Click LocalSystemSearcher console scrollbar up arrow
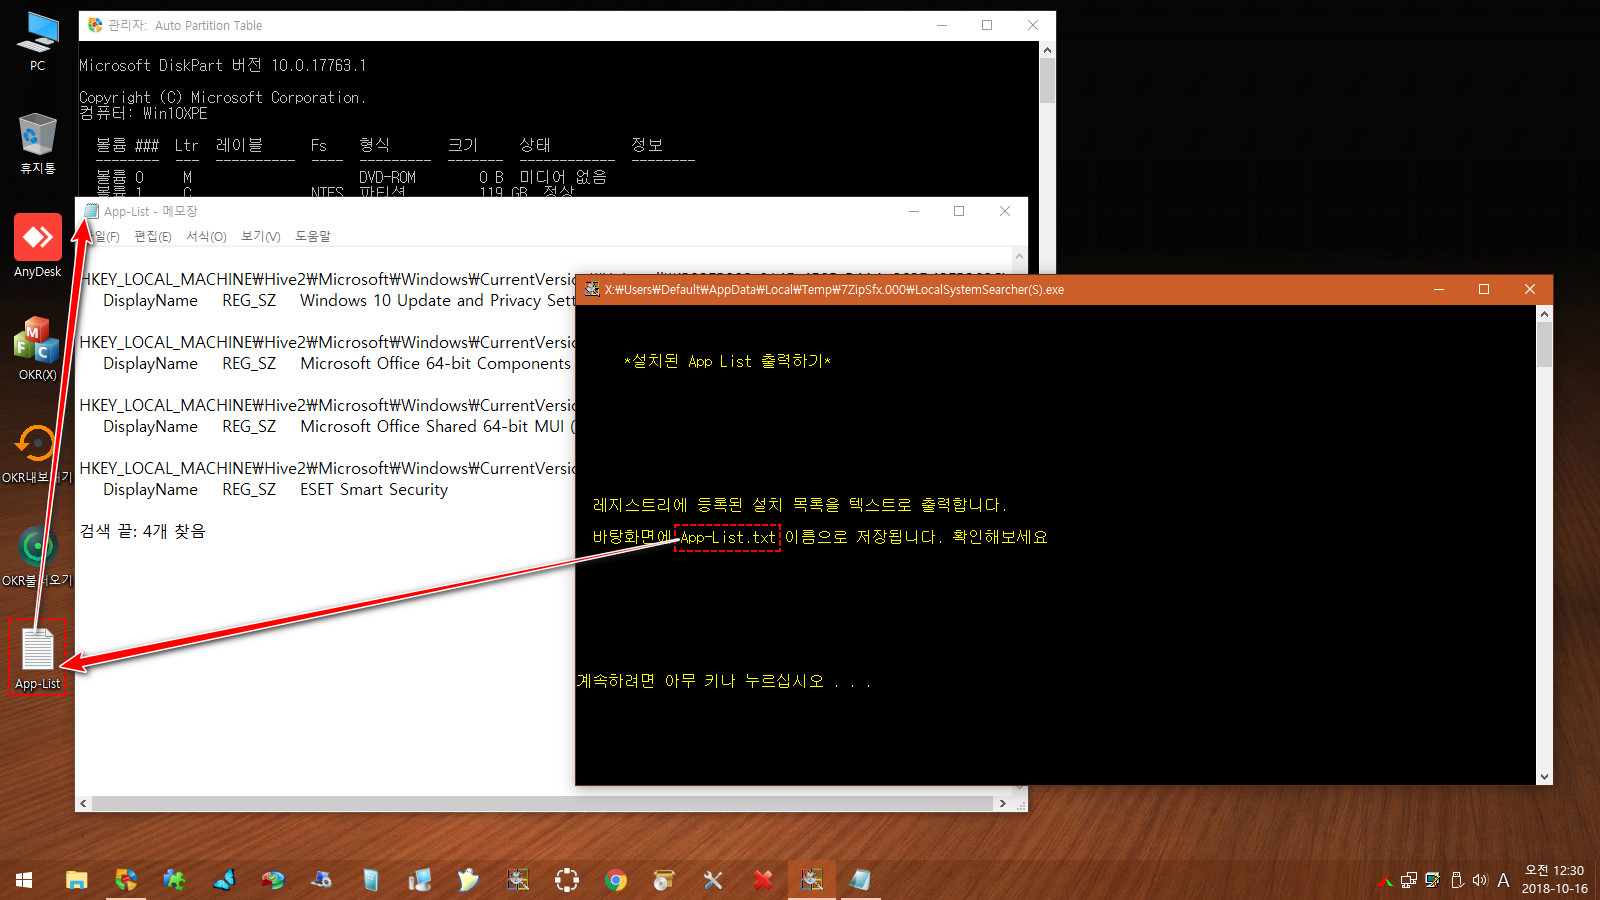The height and width of the screenshot is (900, 1600). click(x=1544, y=314)
